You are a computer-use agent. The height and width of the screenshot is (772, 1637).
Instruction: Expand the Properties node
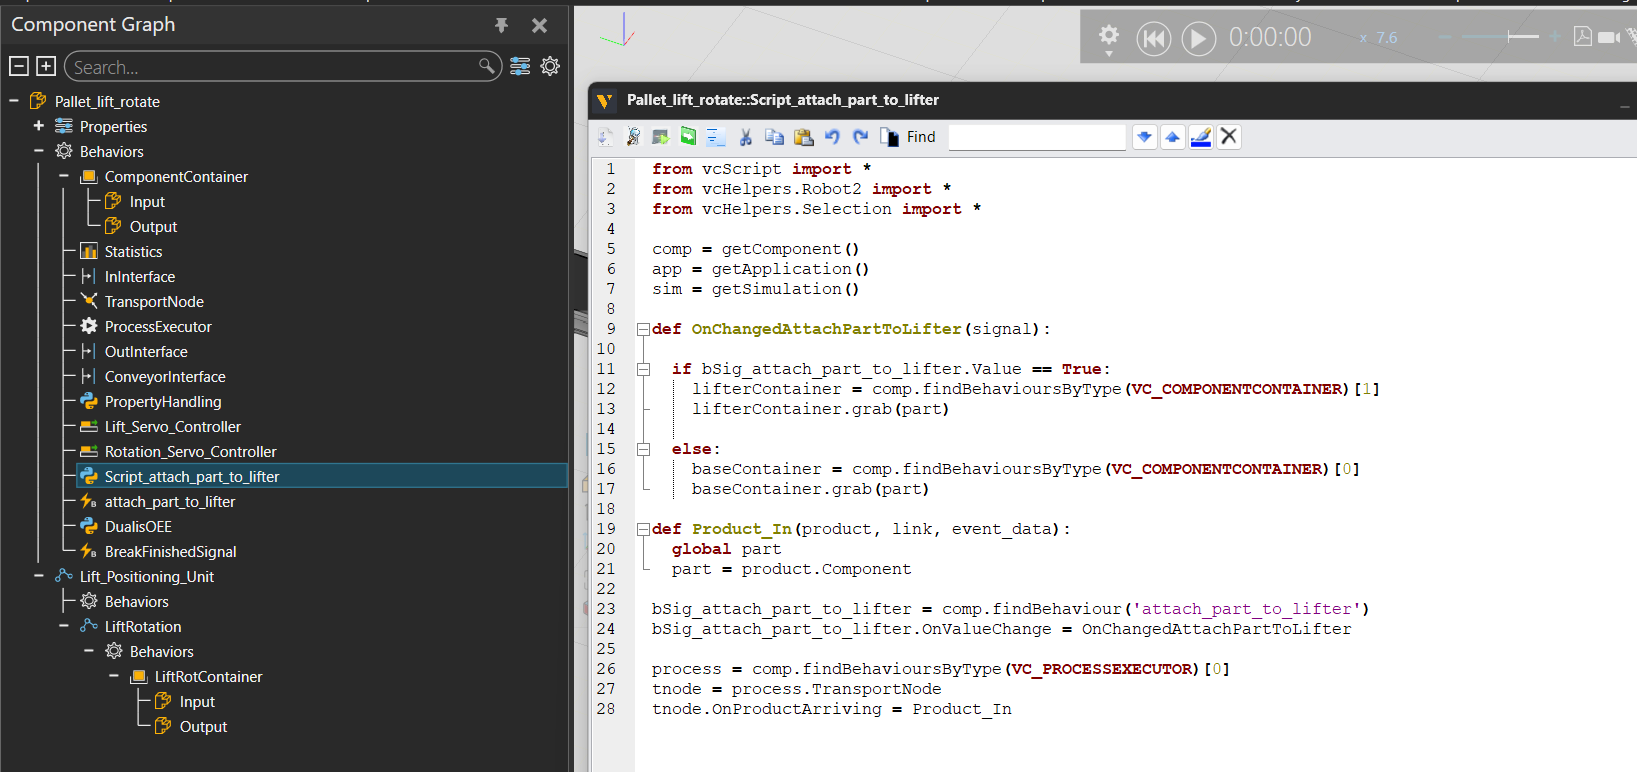tap(39, 126)
